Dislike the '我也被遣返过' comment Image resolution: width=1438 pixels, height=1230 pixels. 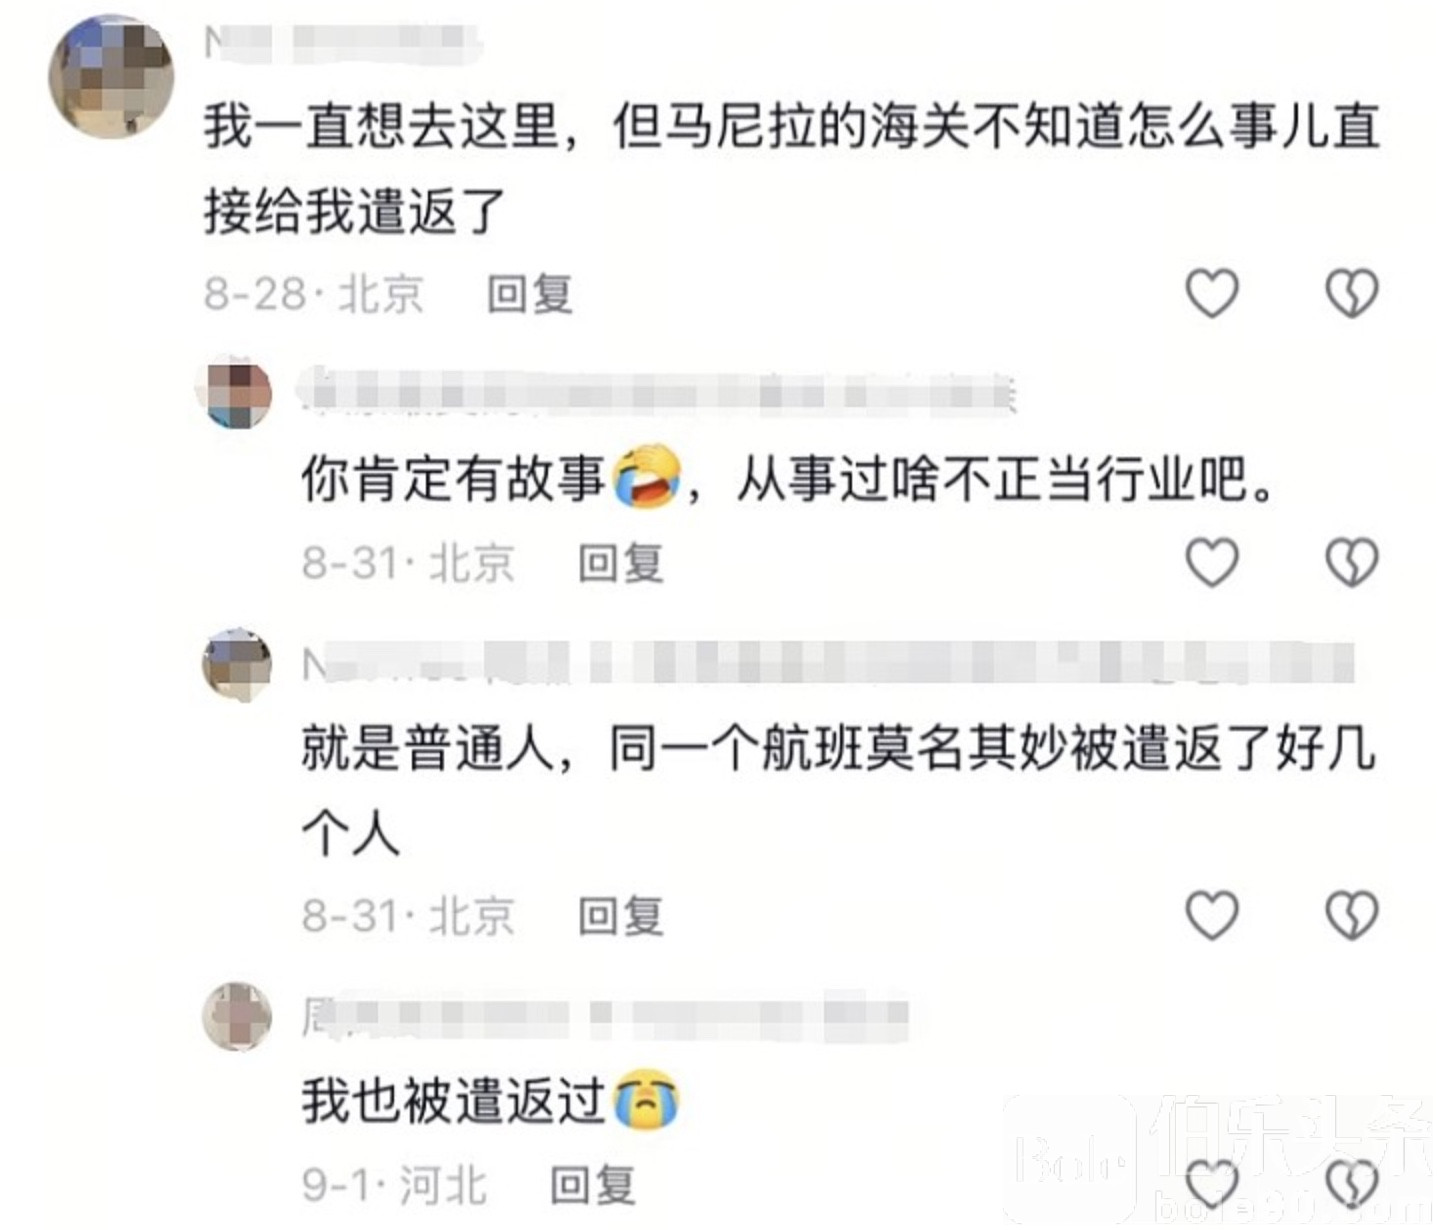pos(1352,1185)
